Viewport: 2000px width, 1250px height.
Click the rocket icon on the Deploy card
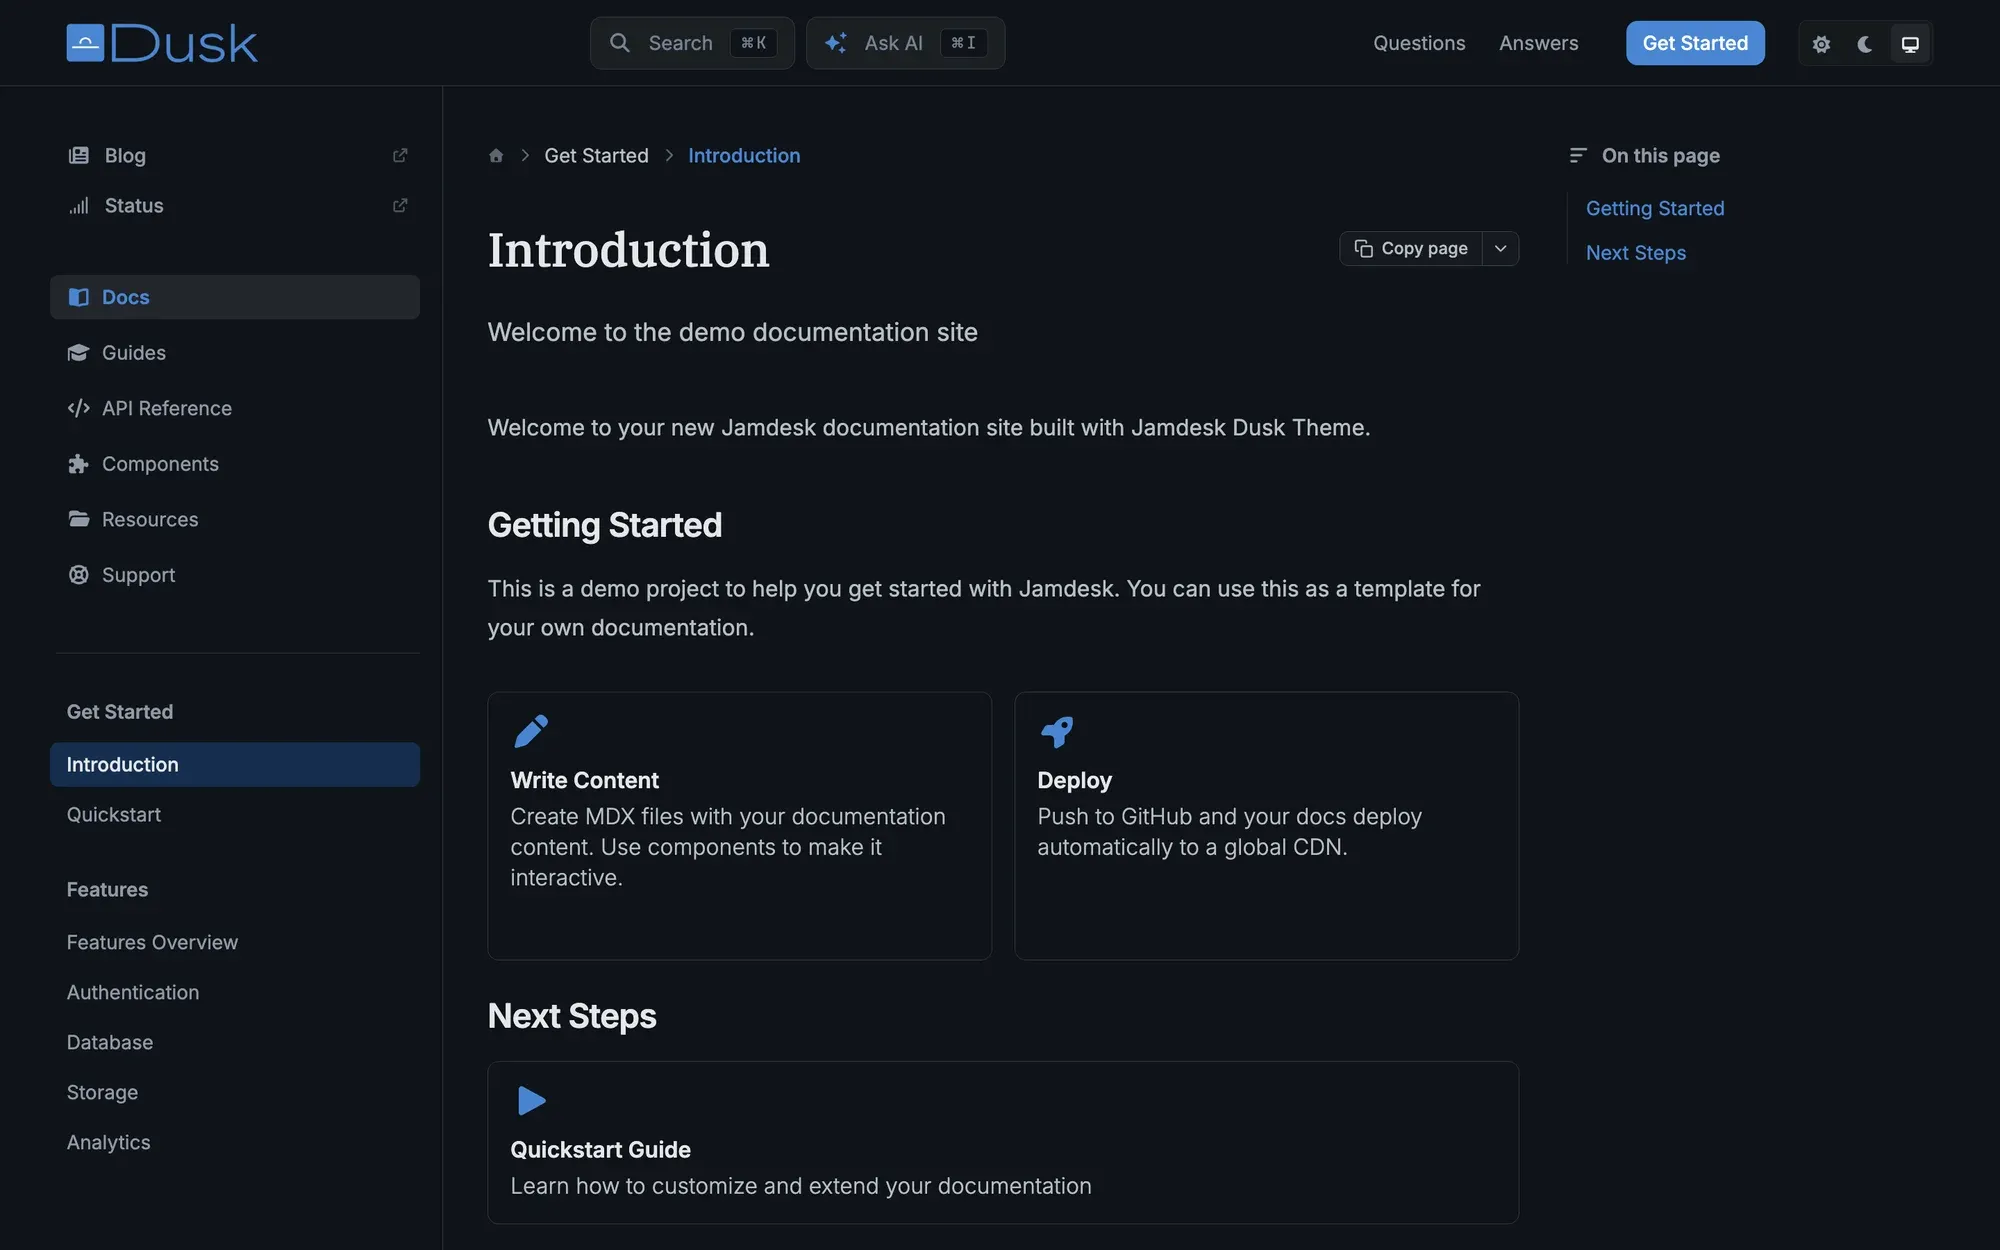pos(1057,731)
